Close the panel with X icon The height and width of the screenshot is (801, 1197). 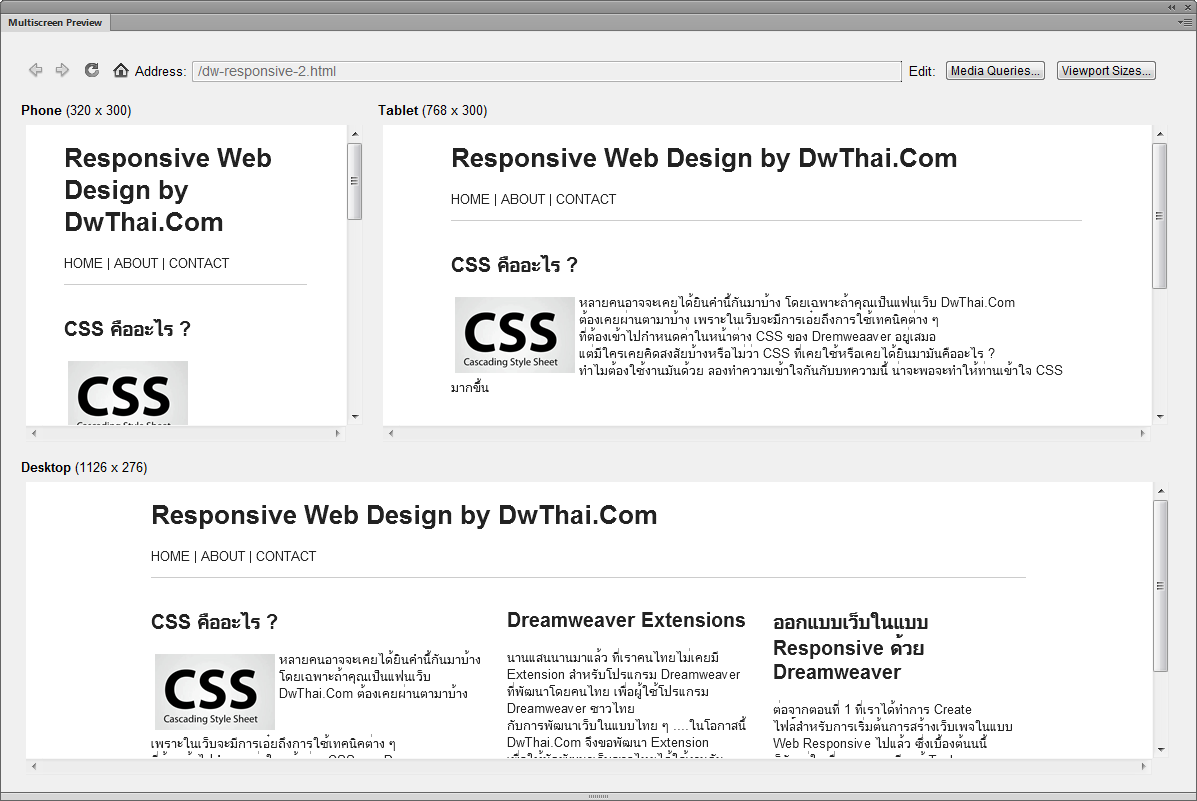click(x=1187, y=7)
